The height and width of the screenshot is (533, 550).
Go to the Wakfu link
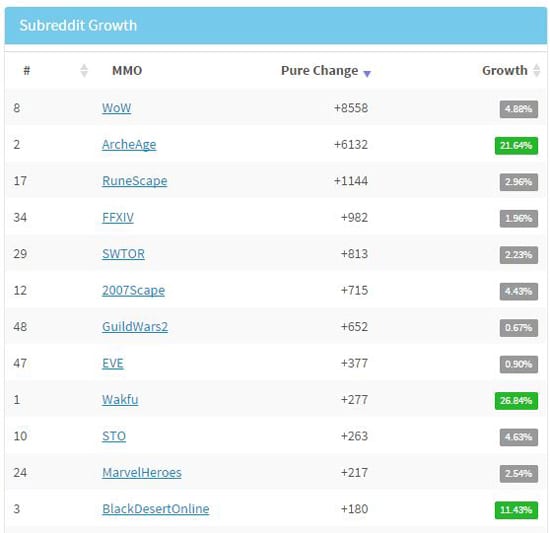120,399
